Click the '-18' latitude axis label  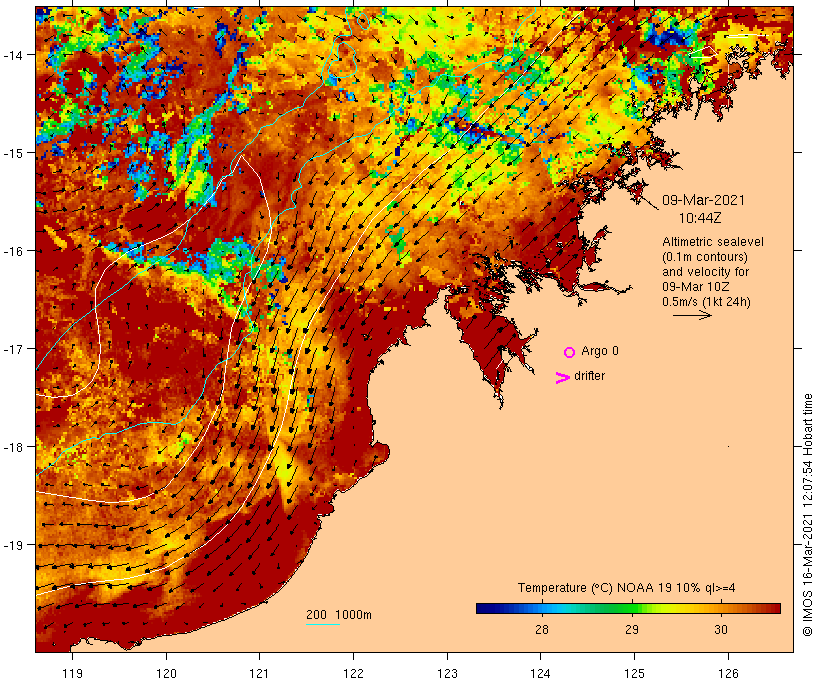[13, 447]
